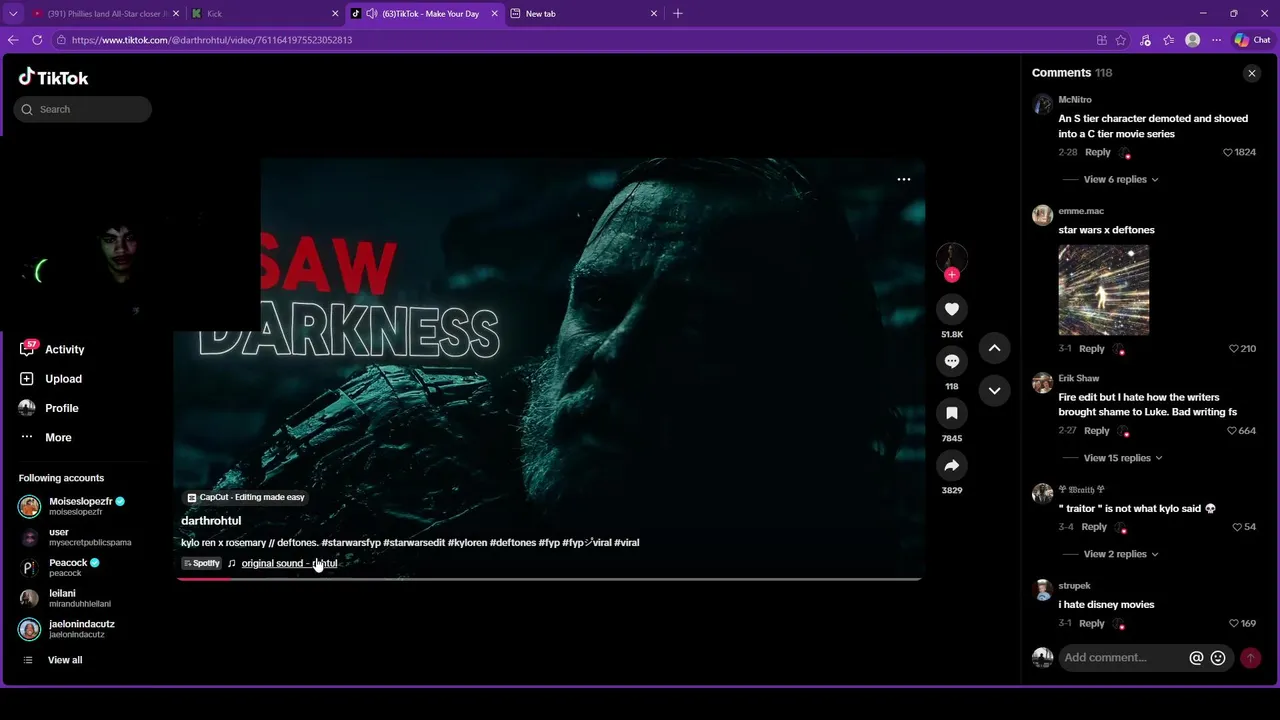Like the video with the heart icon

(951, 309)
